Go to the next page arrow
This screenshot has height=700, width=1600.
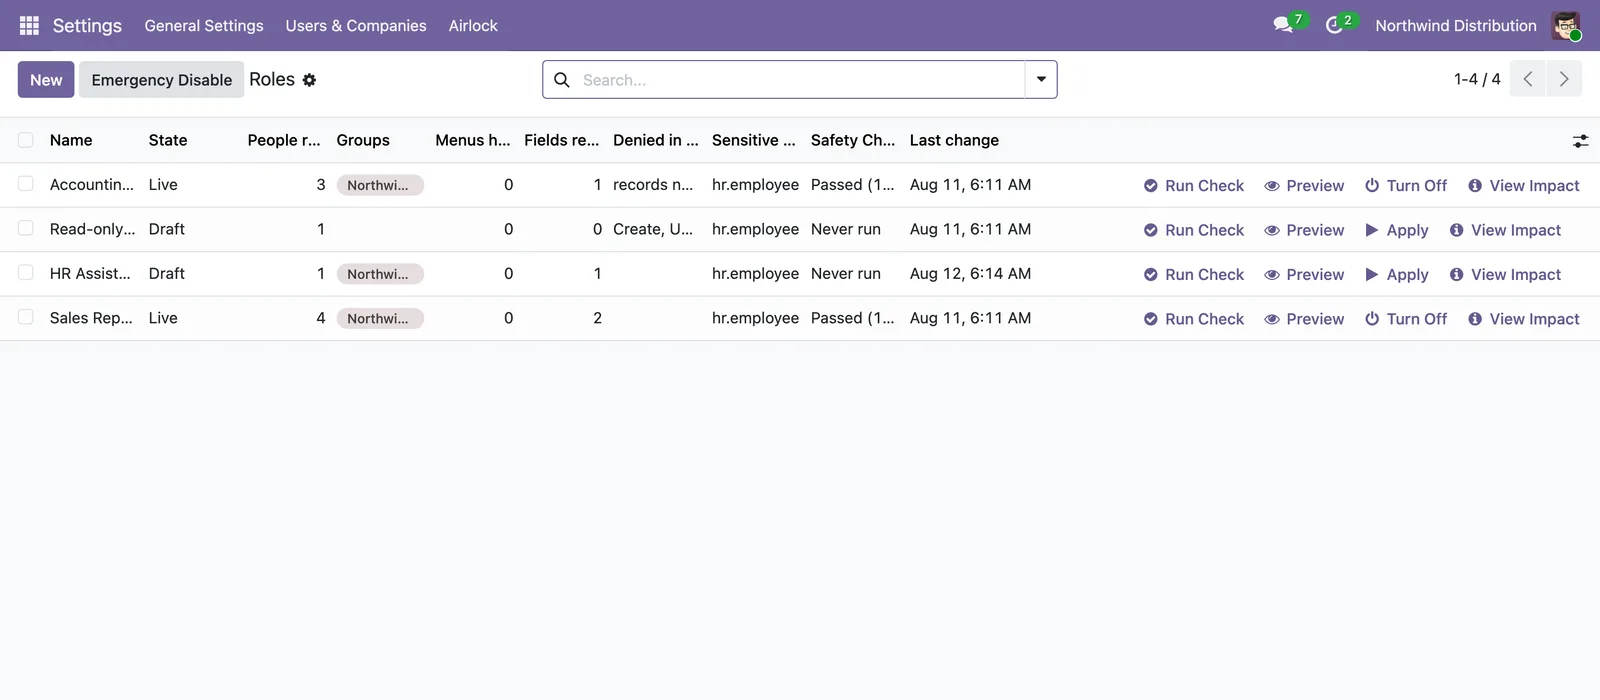[1564, 79]
